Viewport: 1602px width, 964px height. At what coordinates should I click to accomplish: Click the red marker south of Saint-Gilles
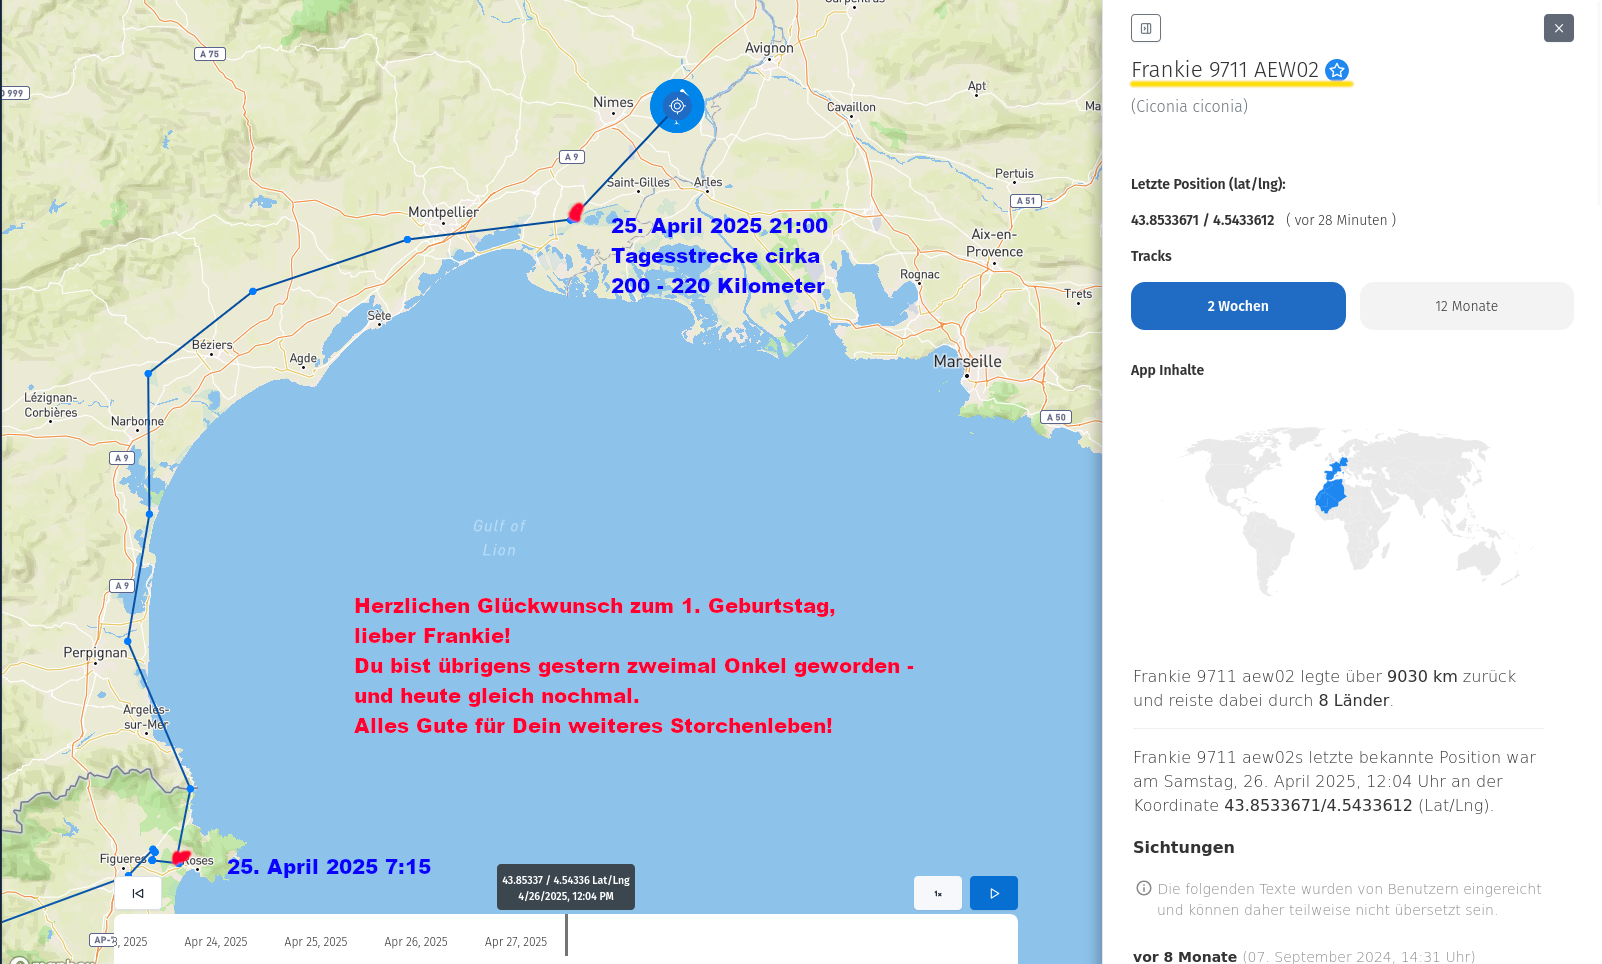(x=576, y=212)
